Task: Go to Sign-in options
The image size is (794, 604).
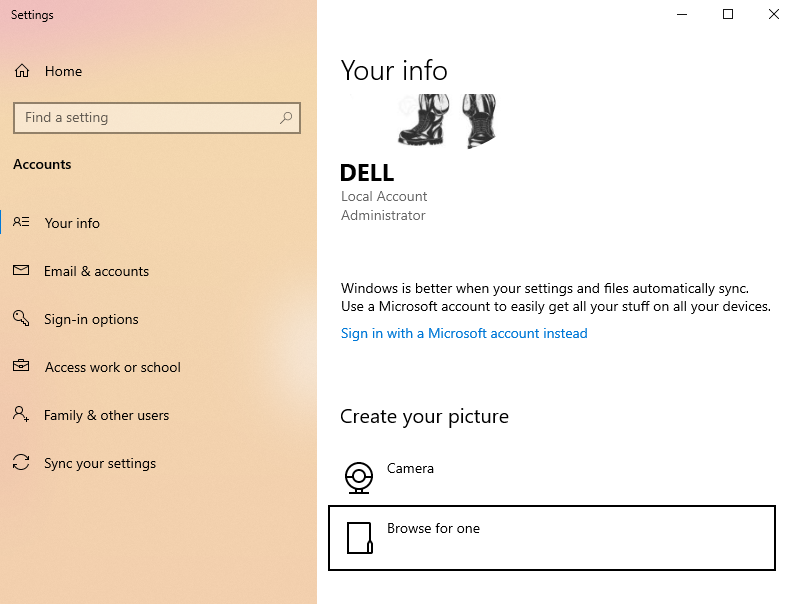Action: [91, 319]
